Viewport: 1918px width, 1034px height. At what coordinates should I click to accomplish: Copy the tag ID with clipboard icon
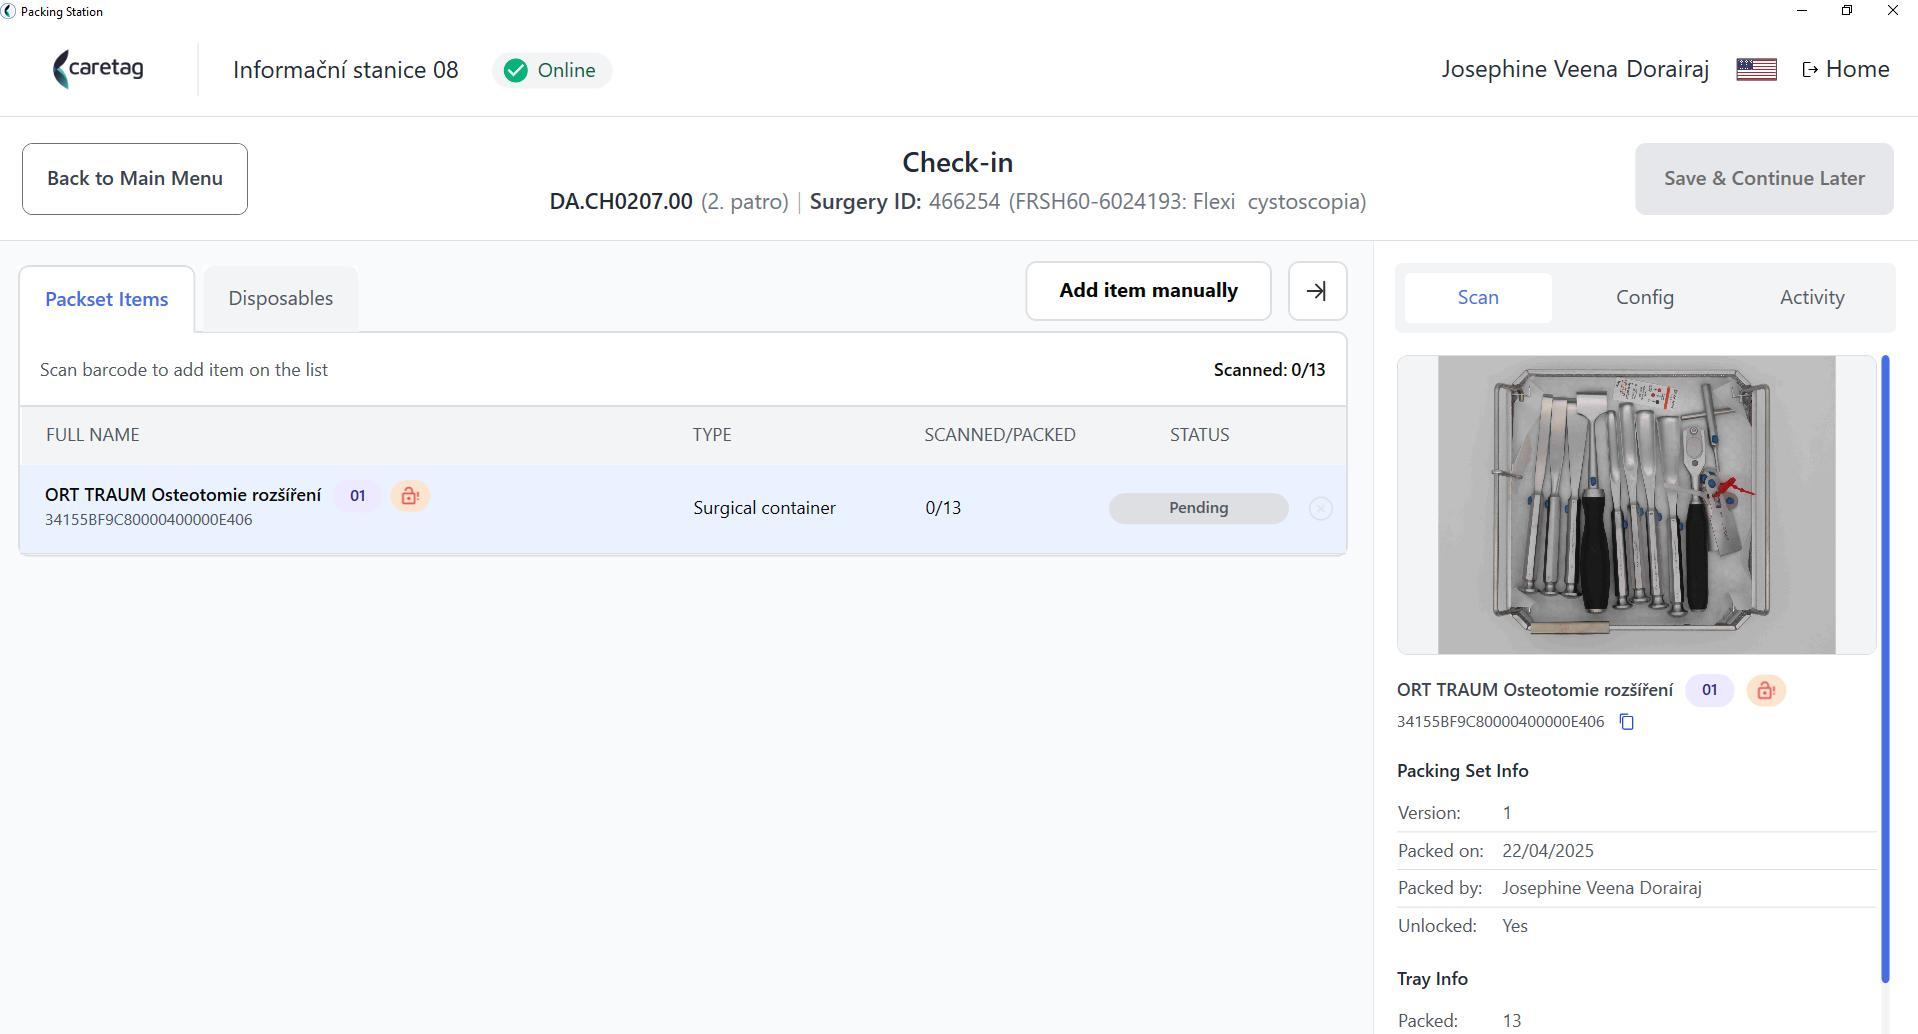tap(1627, 722)
